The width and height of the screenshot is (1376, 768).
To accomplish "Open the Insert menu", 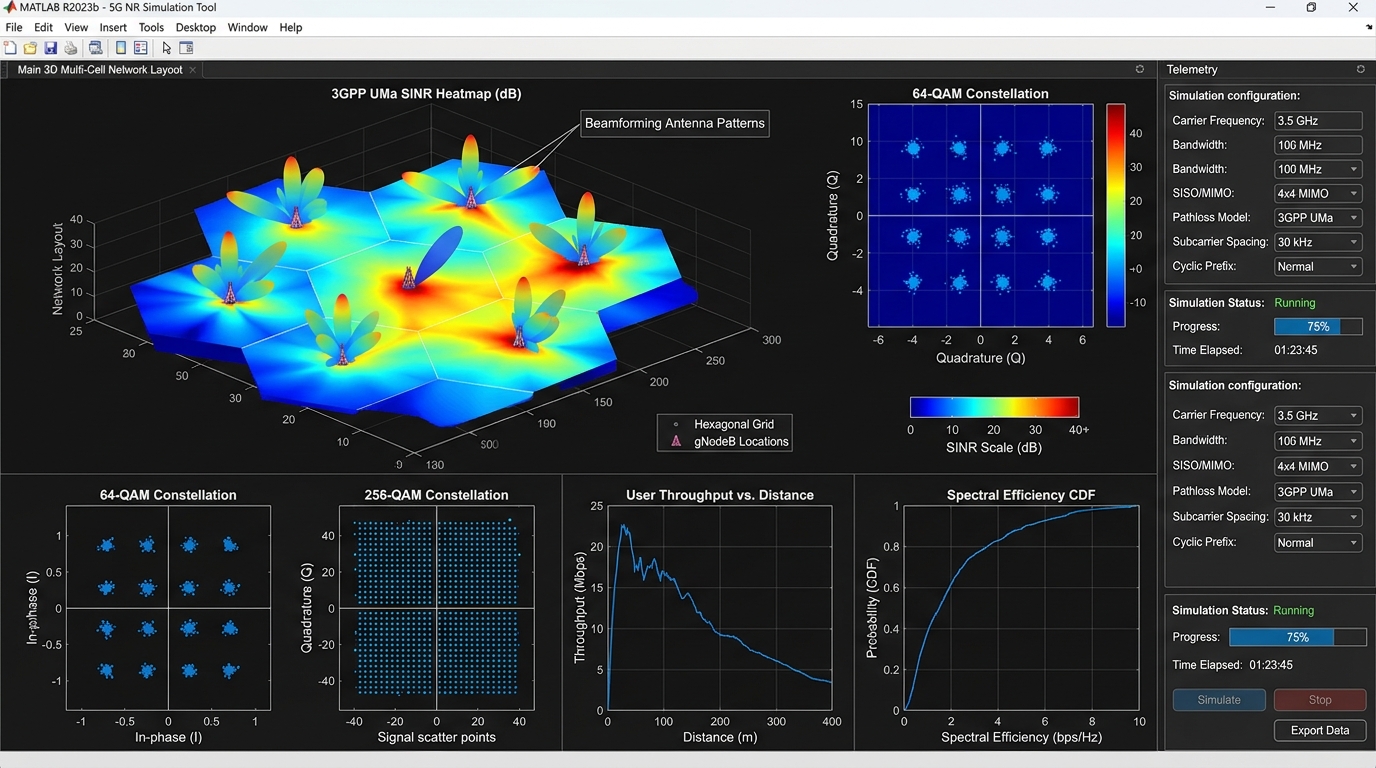I will [113, 28].
